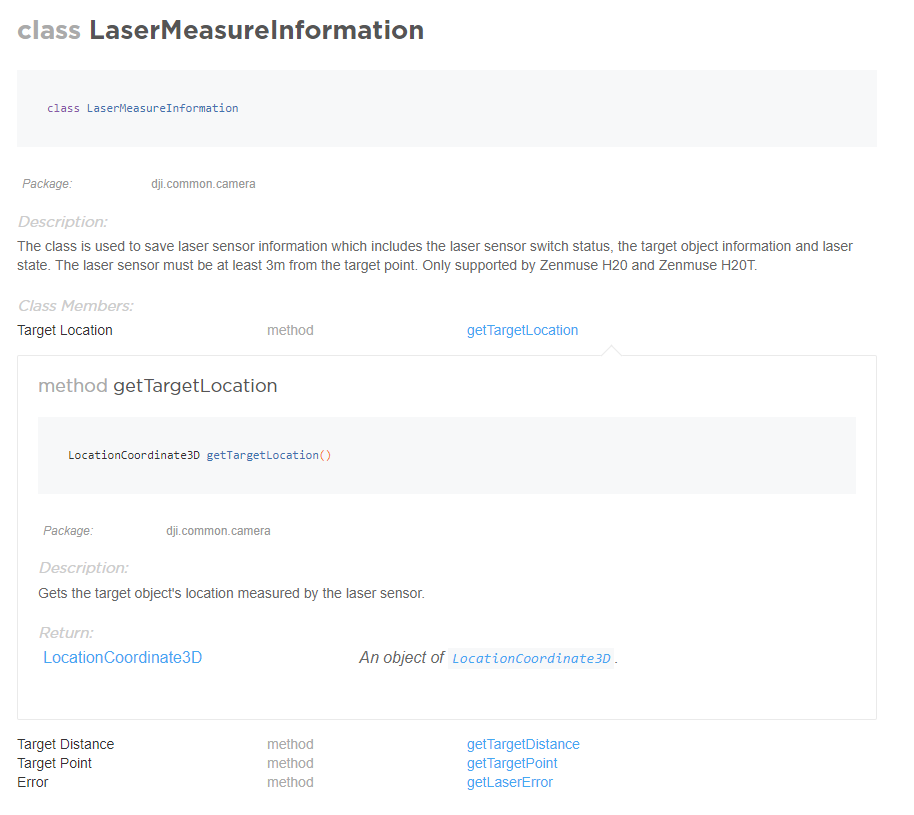Viewport: 914px width, 815px height.
Task: Open LocationCoordinate3D link under Return heading
Action: click(122, 658)
